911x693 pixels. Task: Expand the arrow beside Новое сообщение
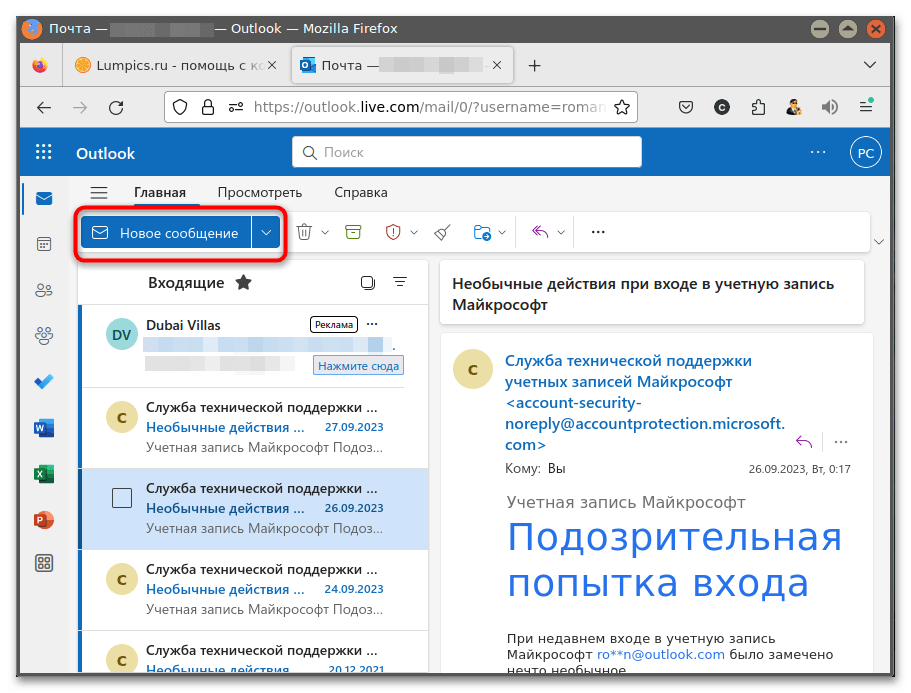click(x=266, y=233)
